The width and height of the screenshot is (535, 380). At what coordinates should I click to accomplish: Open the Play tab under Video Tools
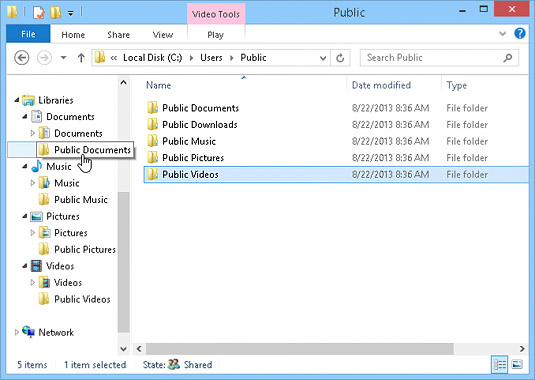[215, 35]
